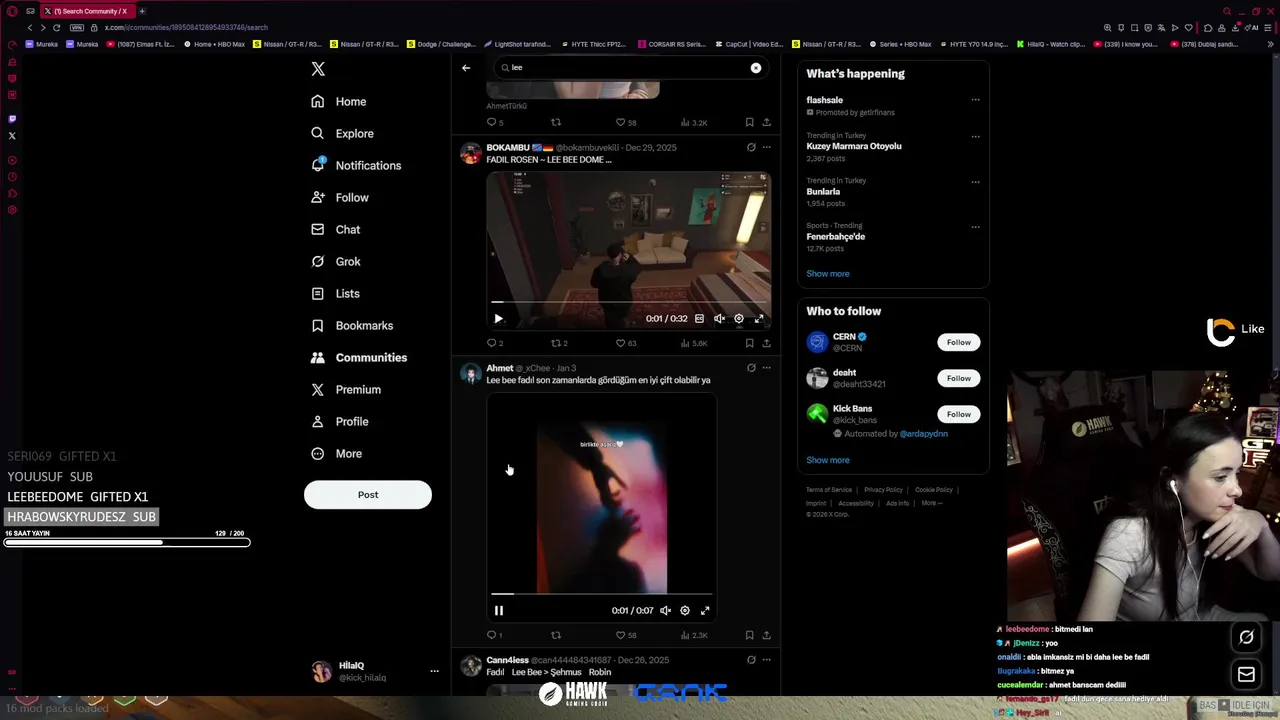Open Grok action on BOKAMBU post
Viewport: 1280px width, 720px height.
pyautogui.click(x=751, y=147)
